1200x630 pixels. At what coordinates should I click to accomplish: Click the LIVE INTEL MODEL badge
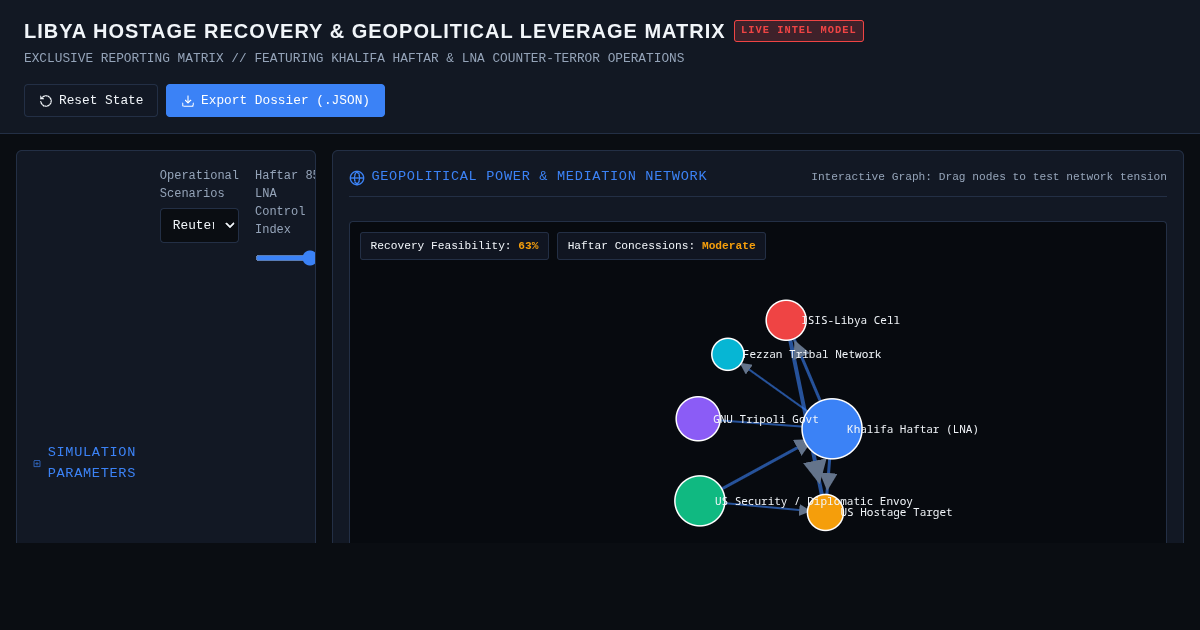pyautogui.click(x=799, y=31)
